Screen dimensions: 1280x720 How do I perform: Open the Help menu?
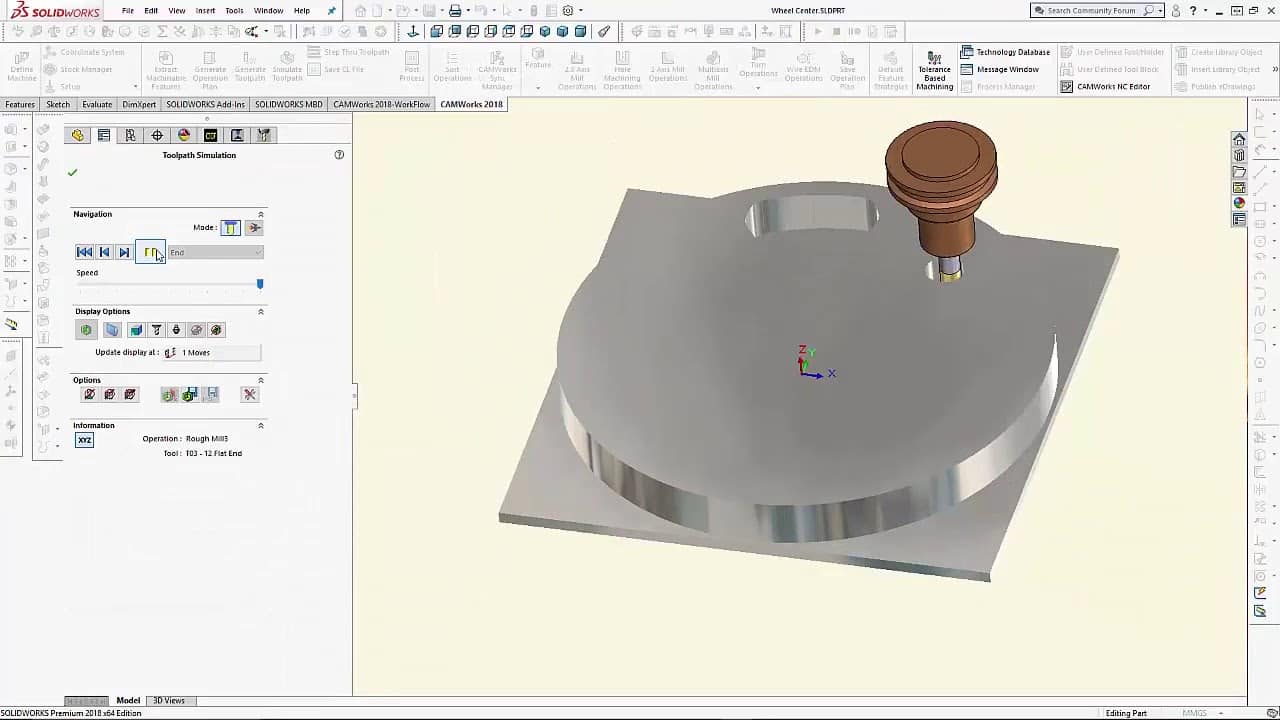point(302,11)
